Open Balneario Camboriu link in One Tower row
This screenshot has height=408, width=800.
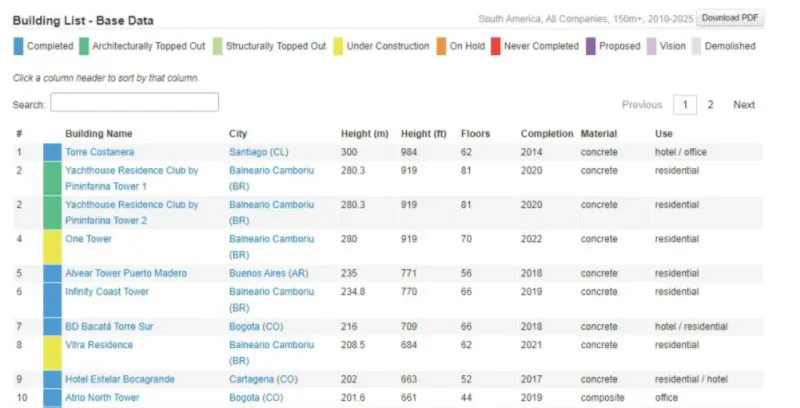271,246
